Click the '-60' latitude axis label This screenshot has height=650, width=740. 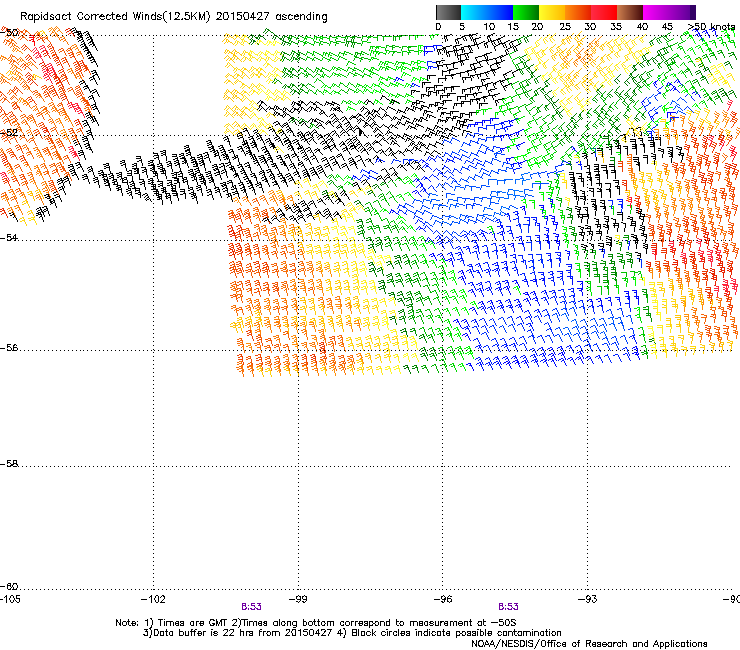[9, 587]
